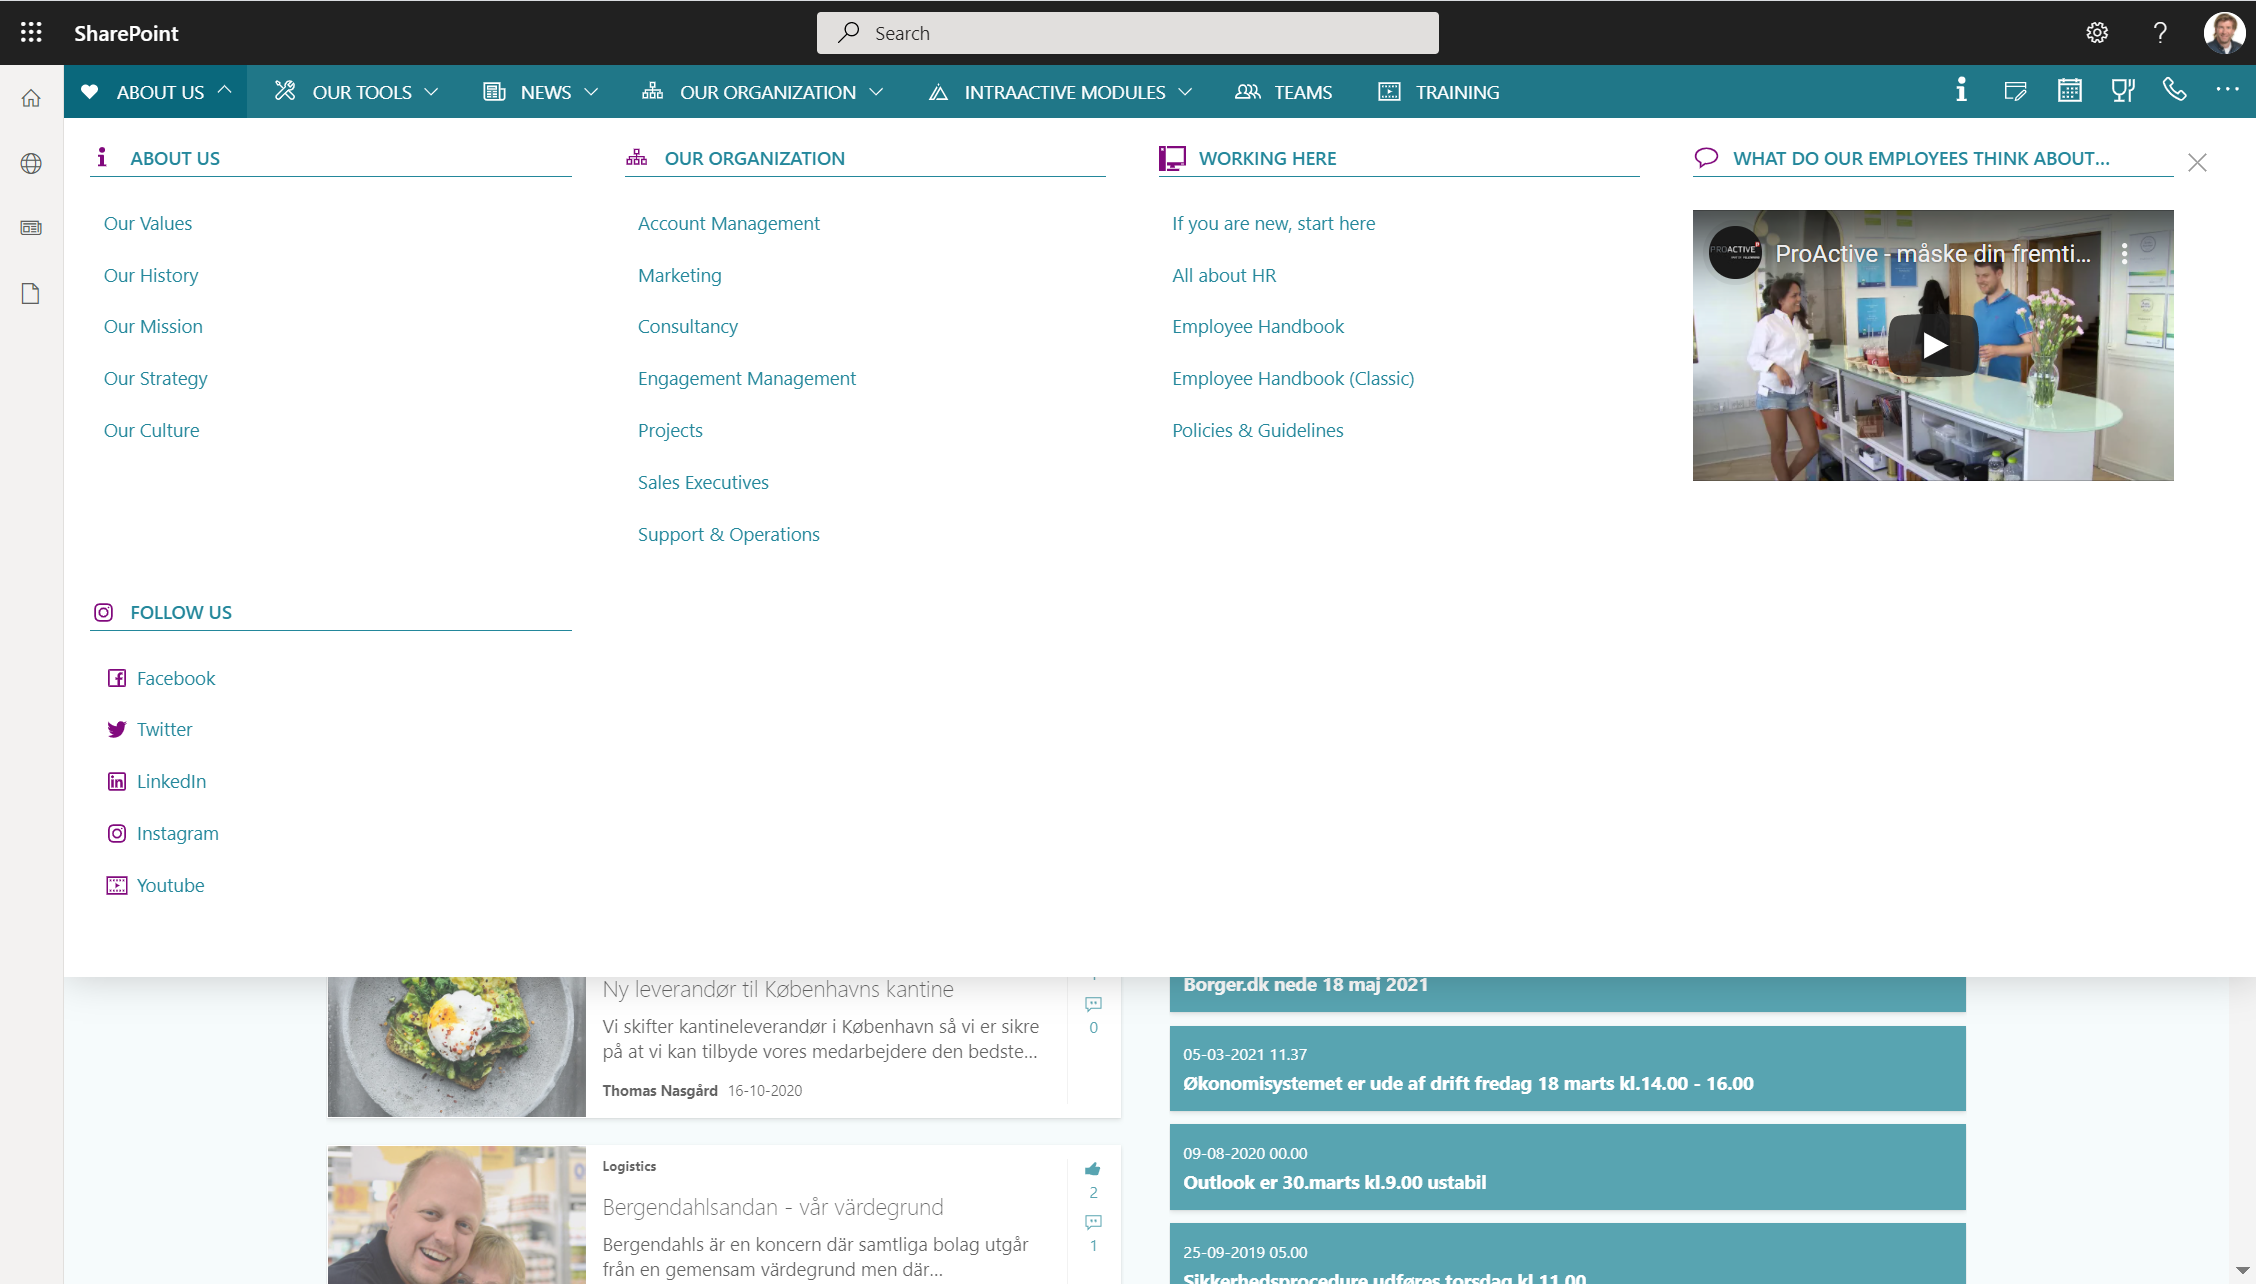This screenshot has height=1284, width=2256.
Task: Open the Settings gear icon
Action: [x=2097, y=33]
